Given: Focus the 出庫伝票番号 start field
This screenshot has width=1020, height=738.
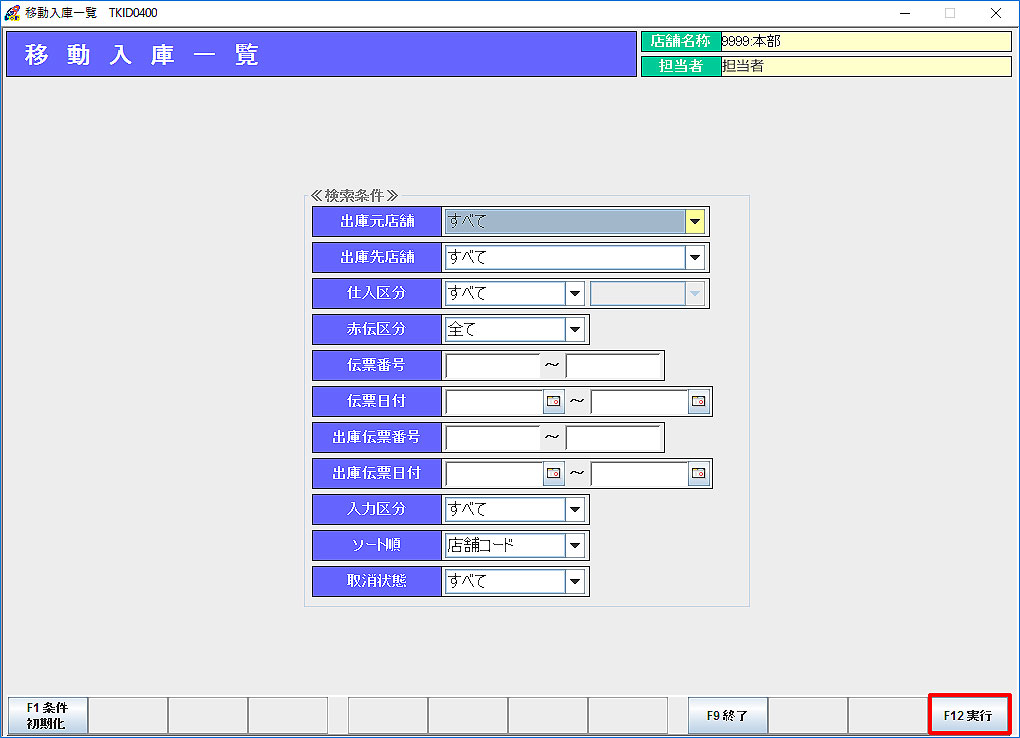Looking at the screenshot, I should point(492,438).
